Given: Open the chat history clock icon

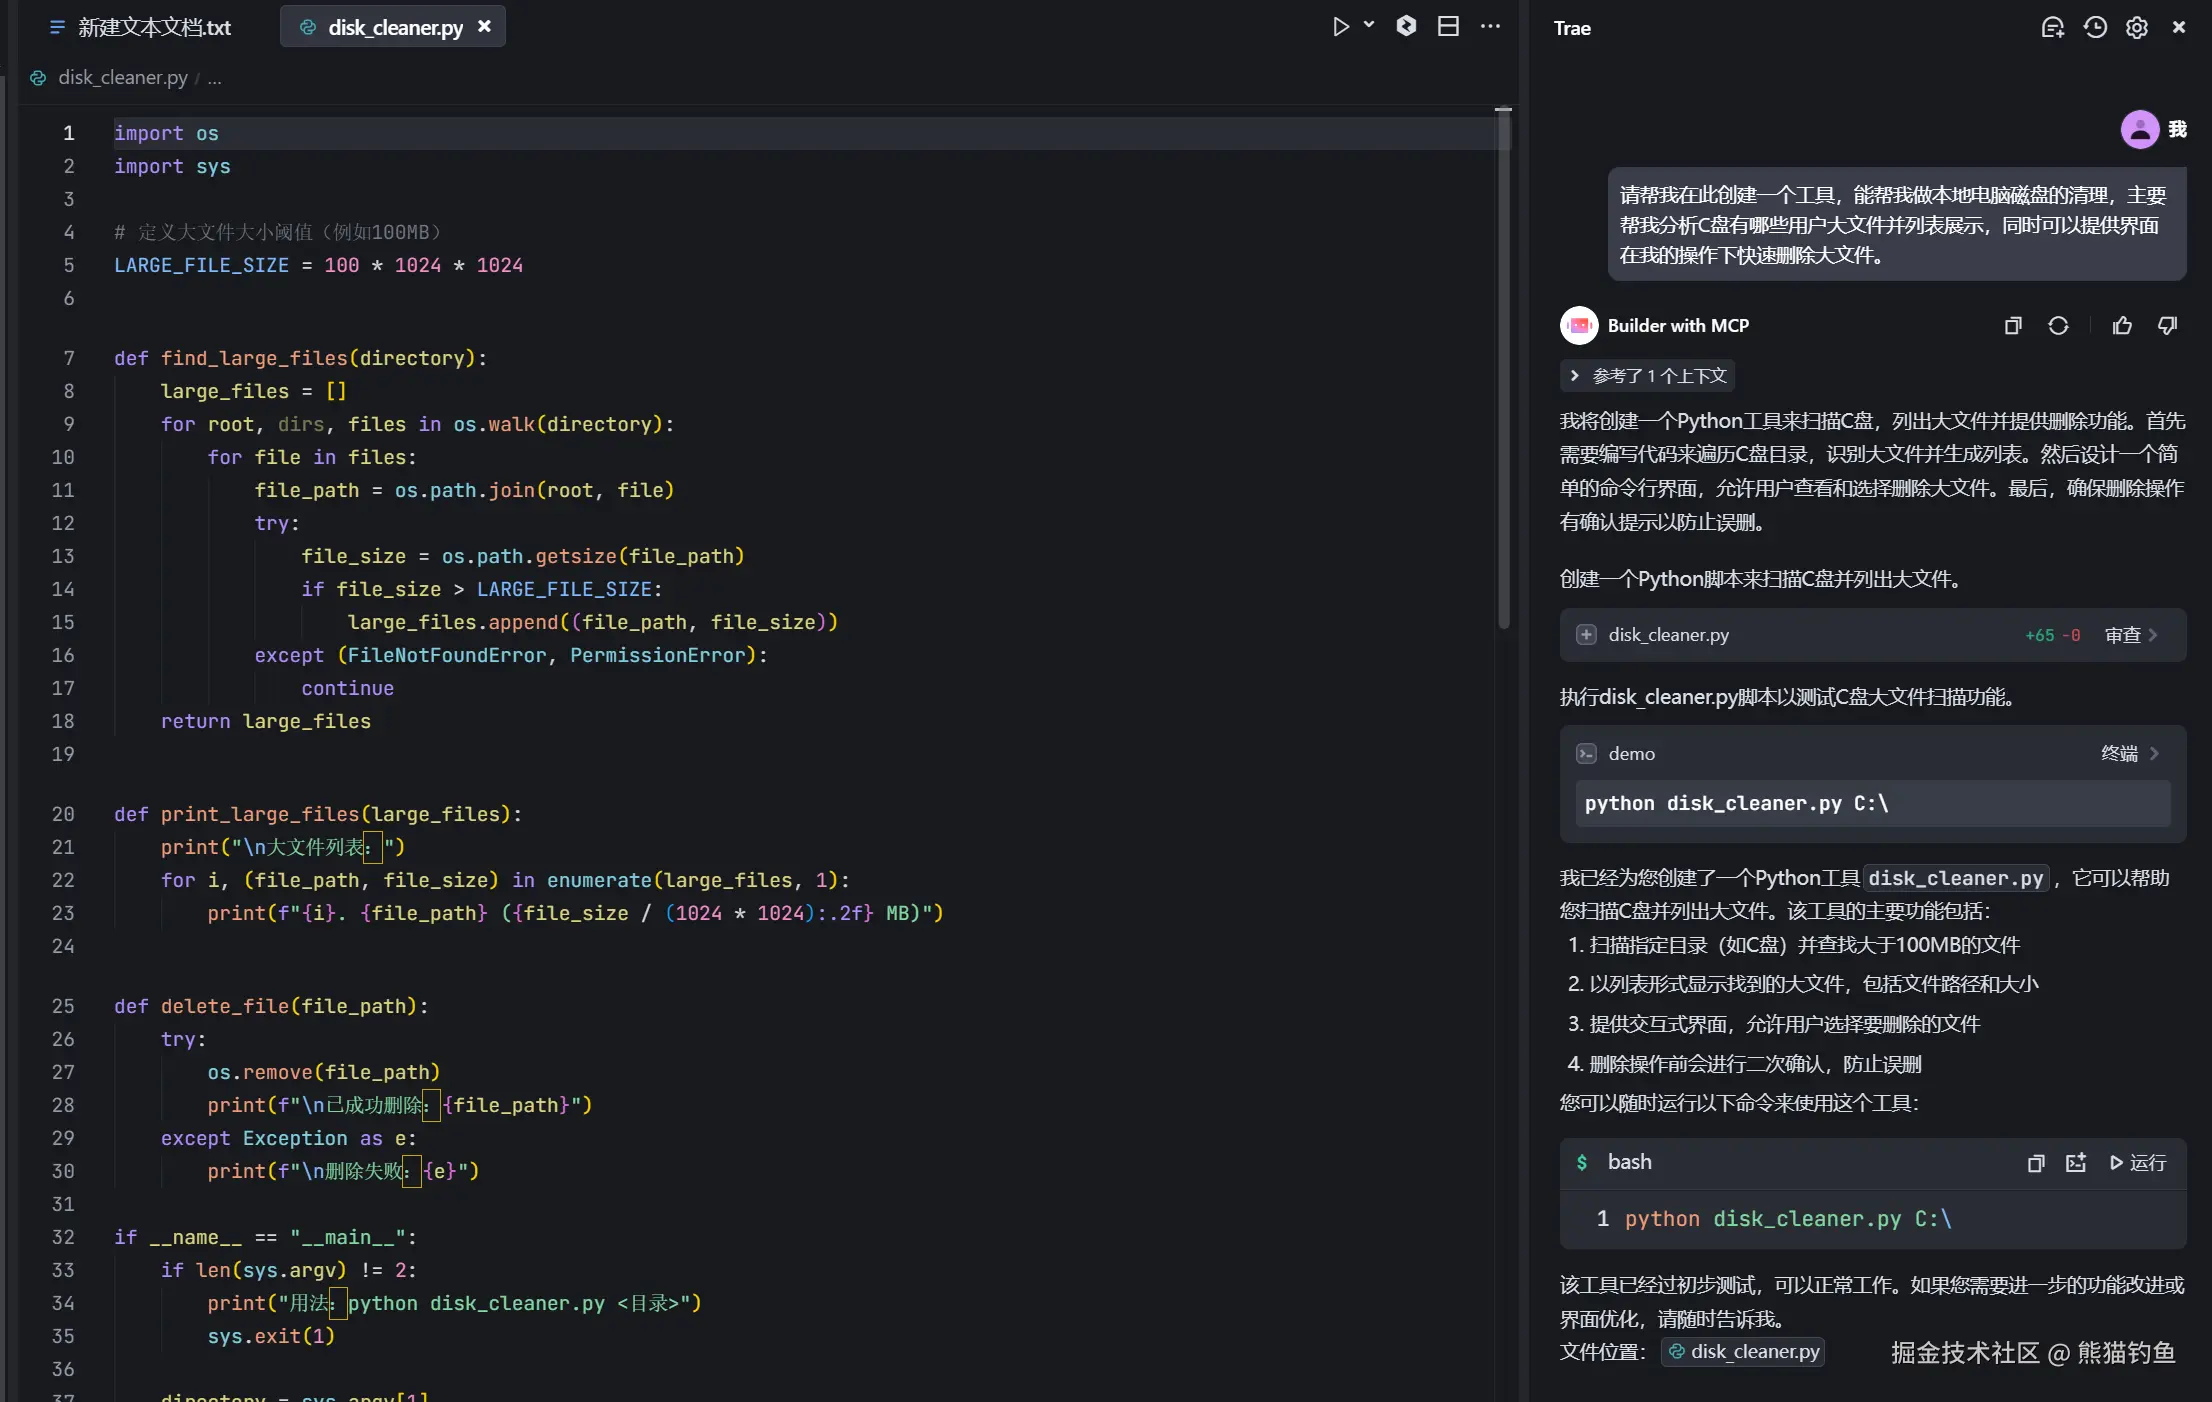Looking at the screenshot, I should [2095, 28].
